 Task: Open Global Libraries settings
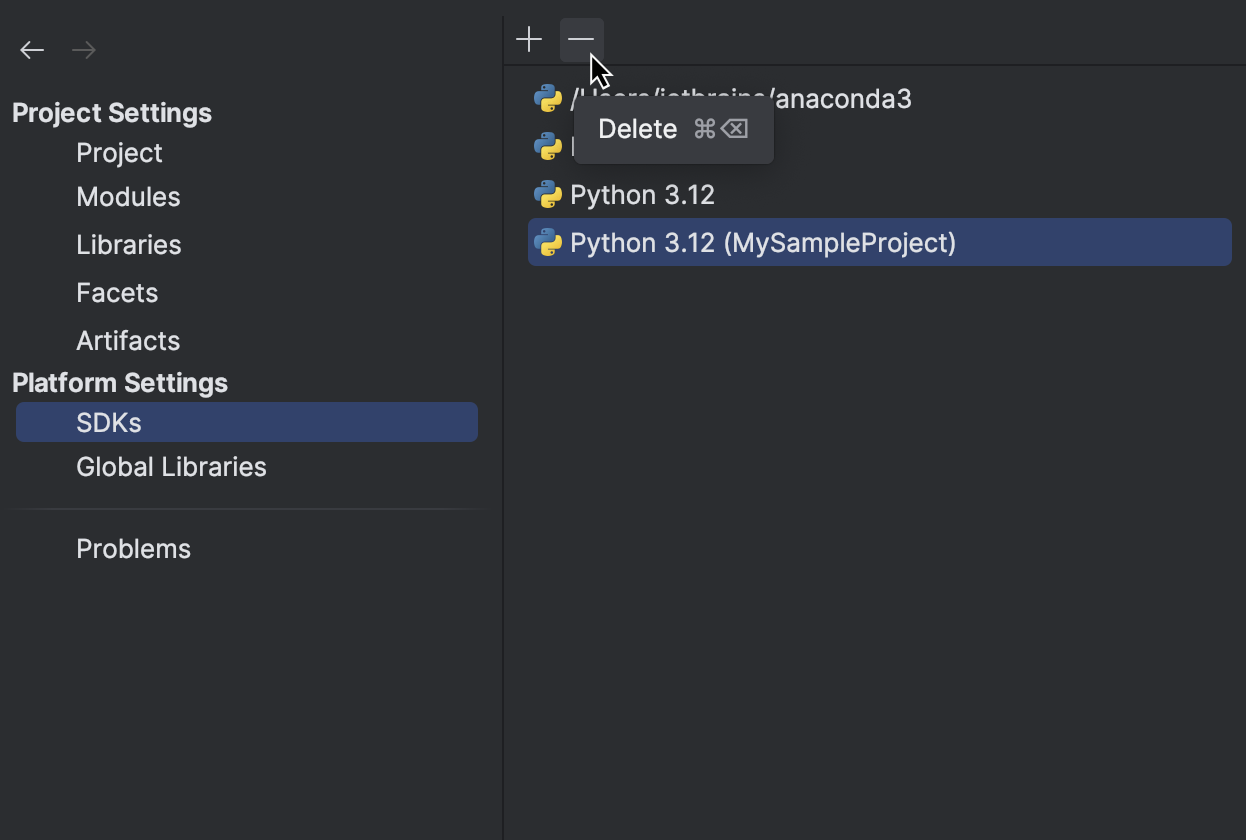point(171,466)
